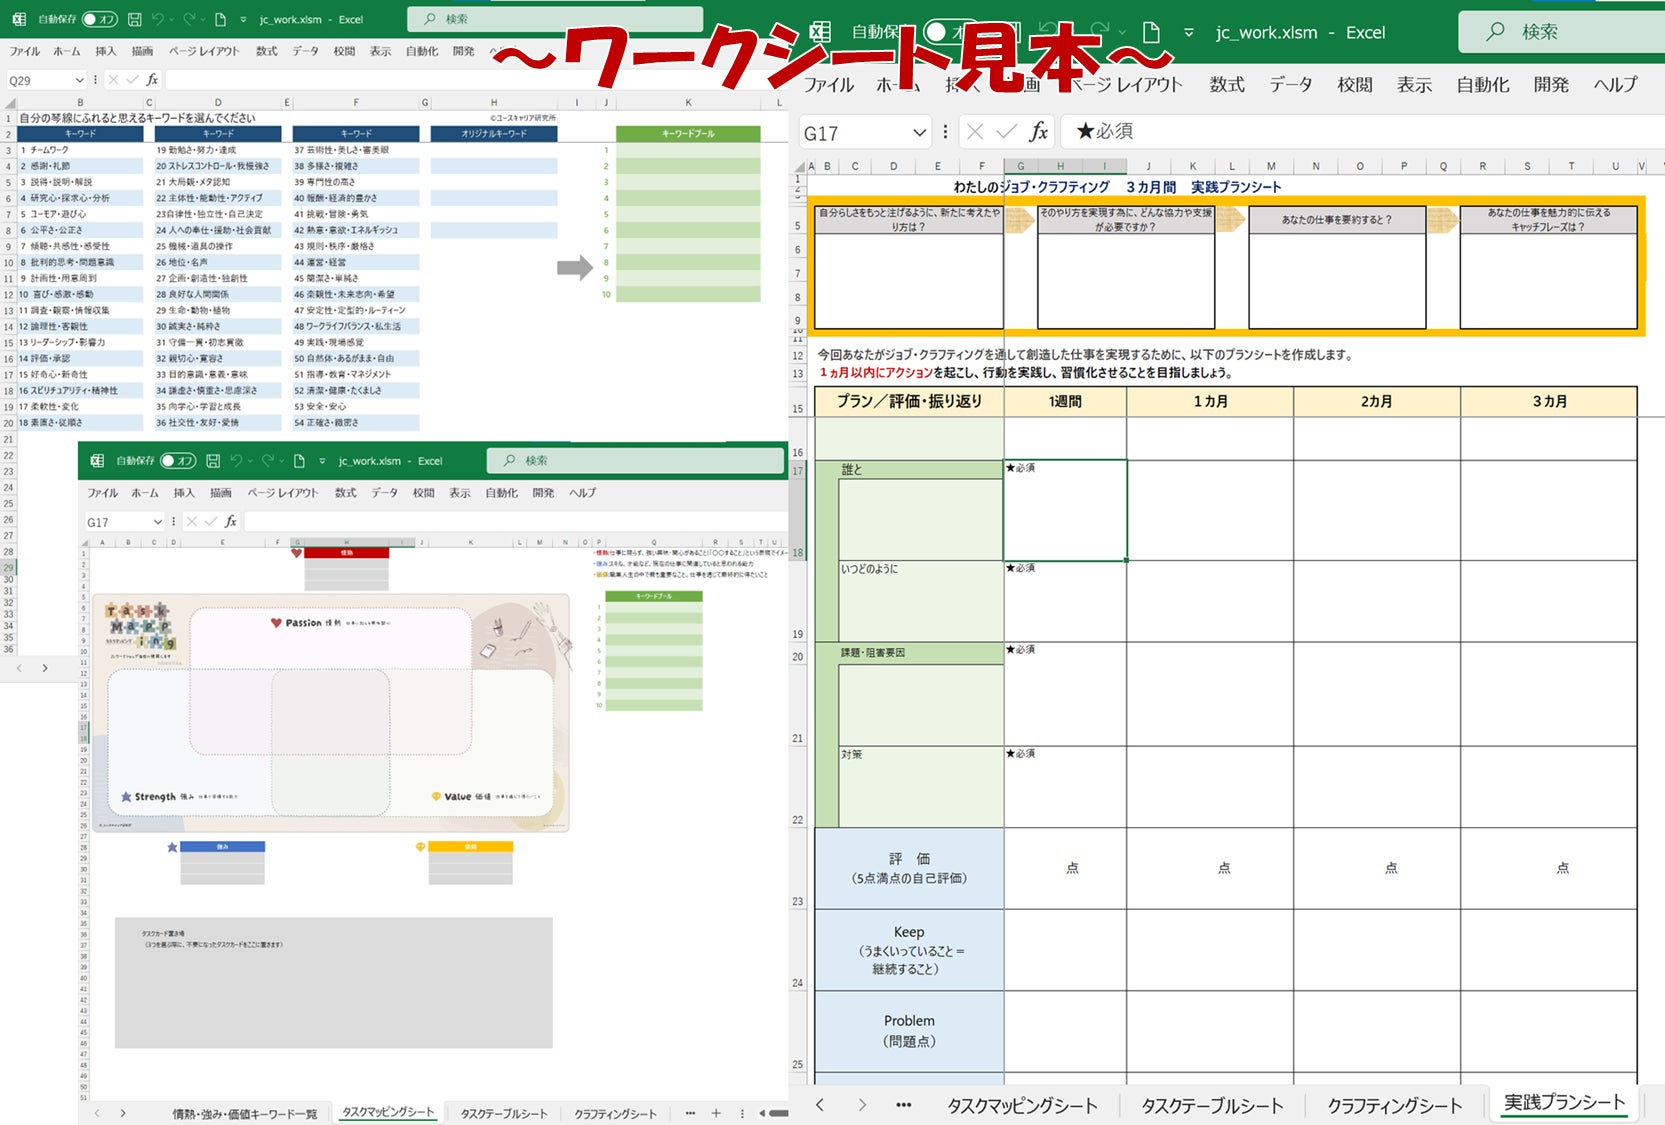This screenshot has width=1665, height=1125.
Task: Open the ページレイアウト tab in the bottom-left Excel window
Action: (283, 493)
